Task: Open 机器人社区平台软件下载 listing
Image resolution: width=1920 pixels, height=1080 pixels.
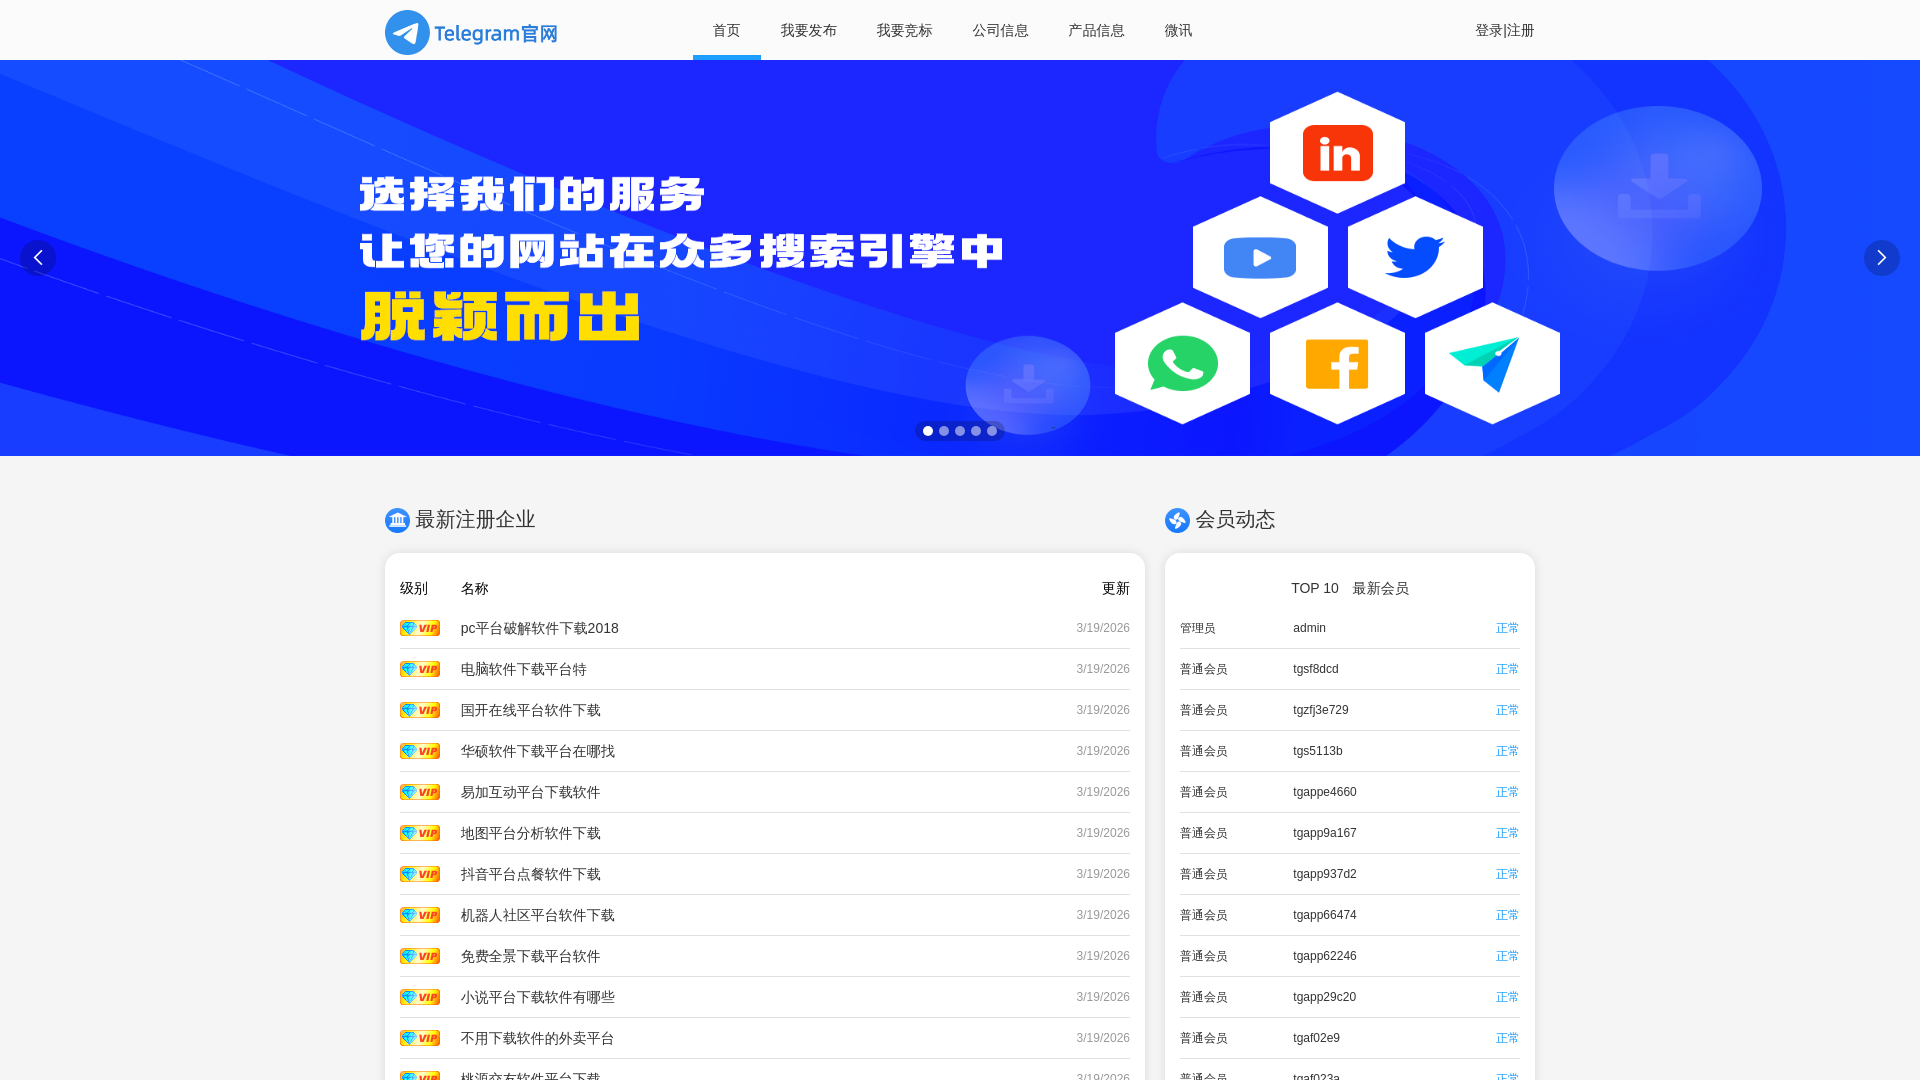Action: point(538,915)
